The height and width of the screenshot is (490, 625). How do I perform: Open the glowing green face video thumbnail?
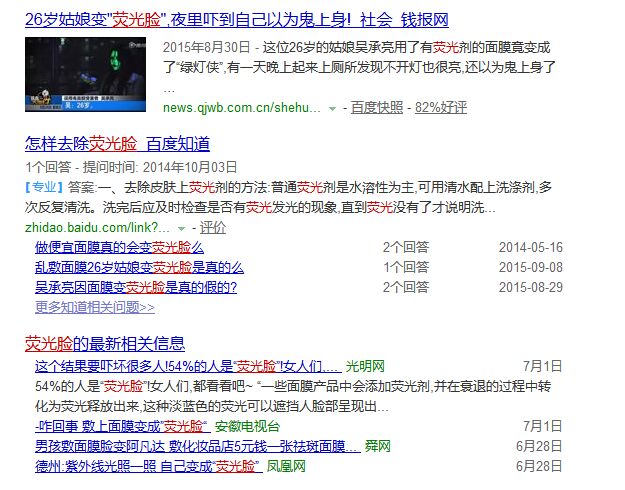[85, 74]
